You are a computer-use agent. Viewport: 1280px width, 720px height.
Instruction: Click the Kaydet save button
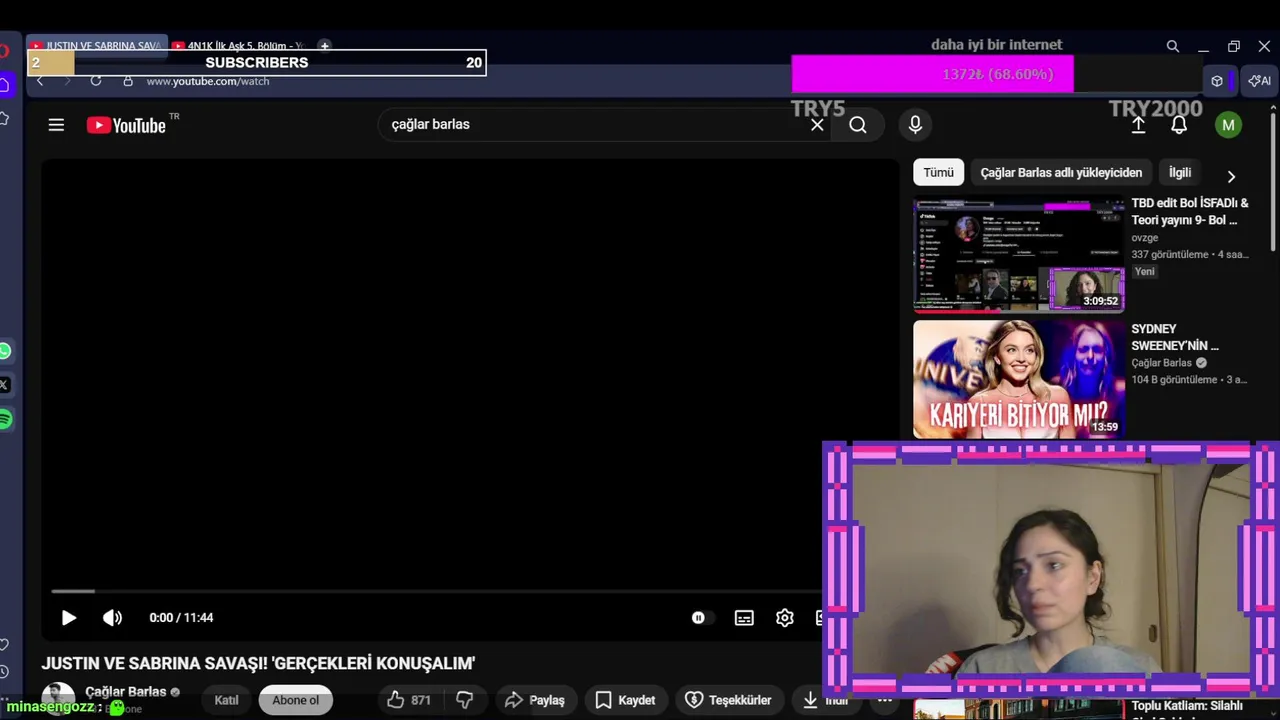click(x=625, y=700)
